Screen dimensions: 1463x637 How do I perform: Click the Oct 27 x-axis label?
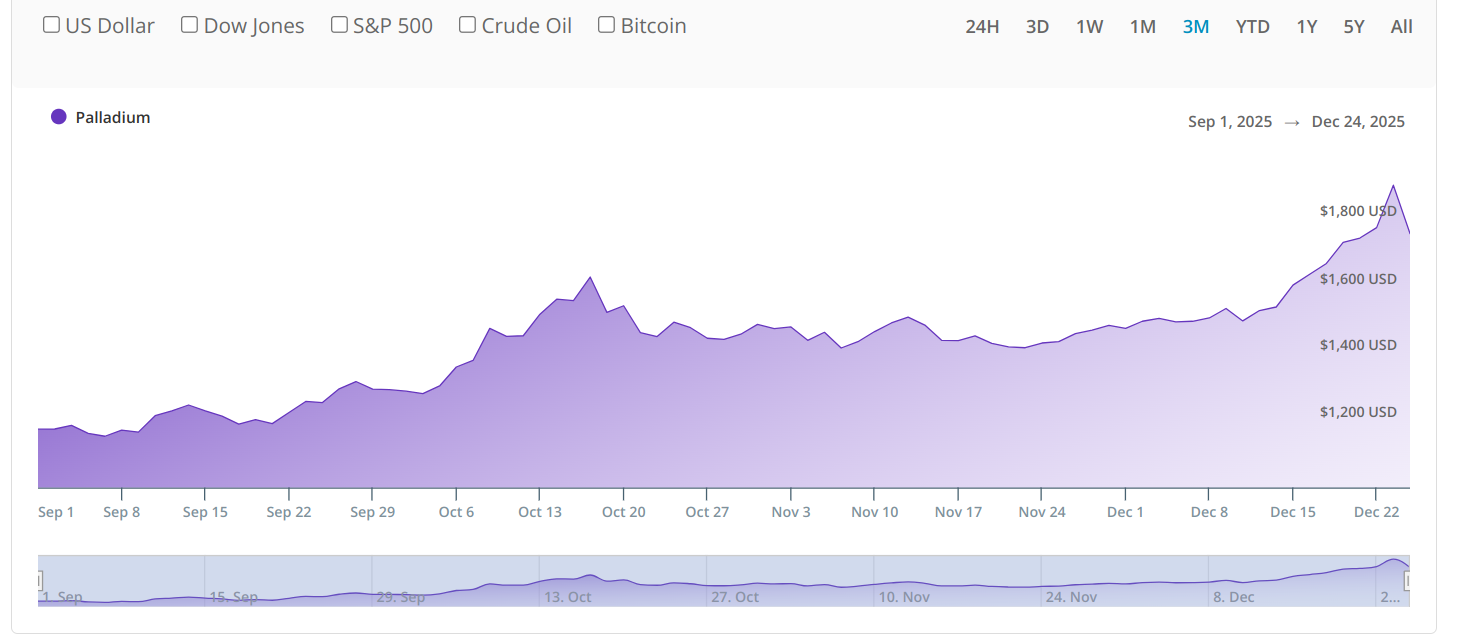706,512
